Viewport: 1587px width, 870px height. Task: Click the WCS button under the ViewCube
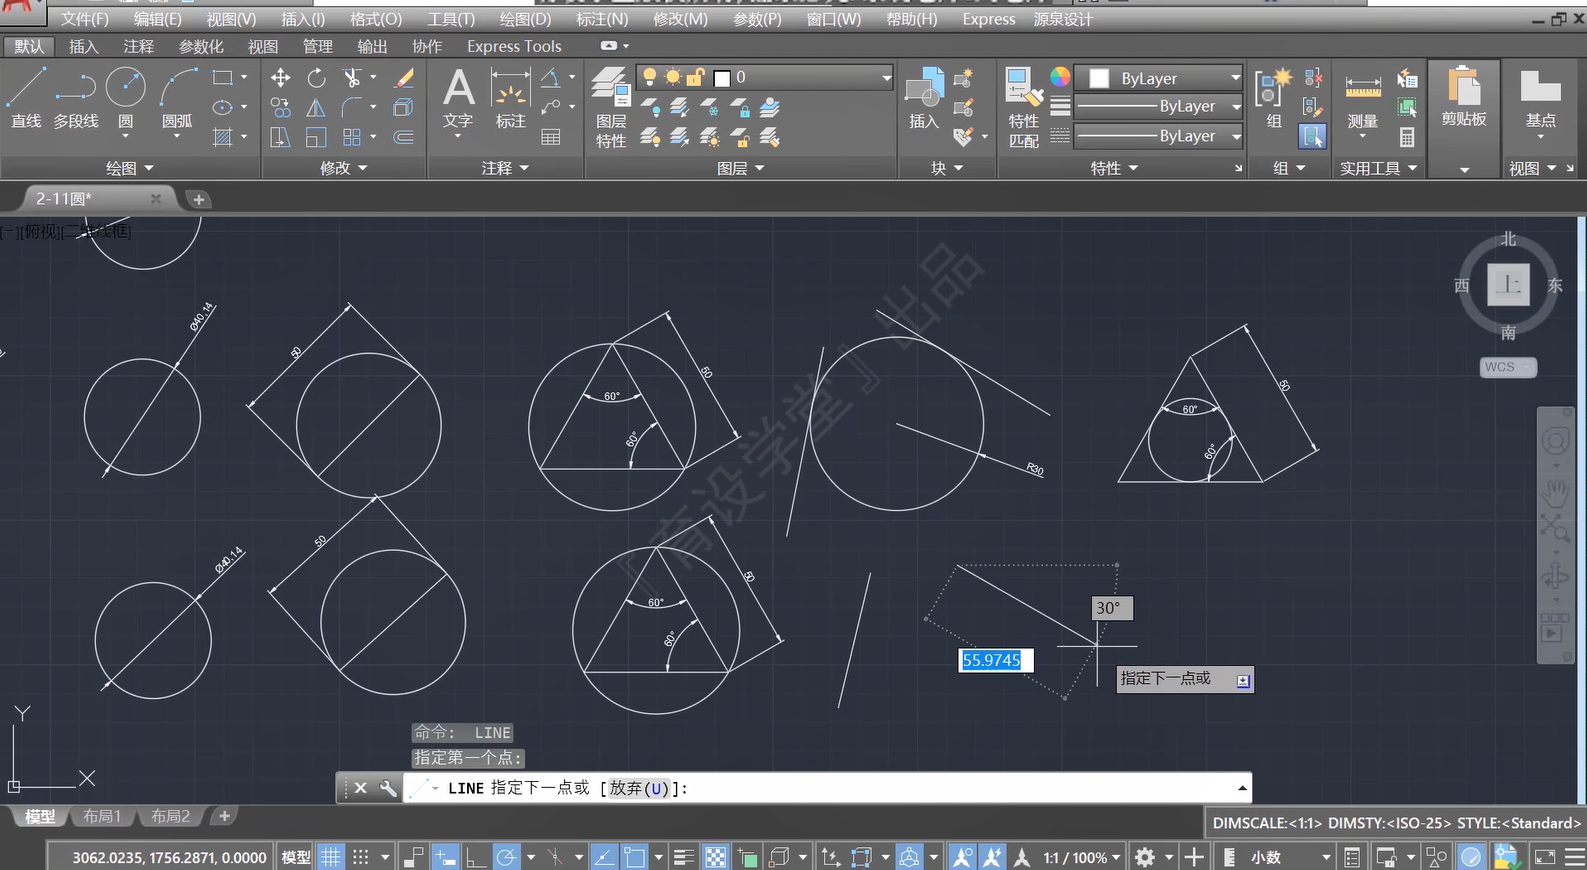1508,367
